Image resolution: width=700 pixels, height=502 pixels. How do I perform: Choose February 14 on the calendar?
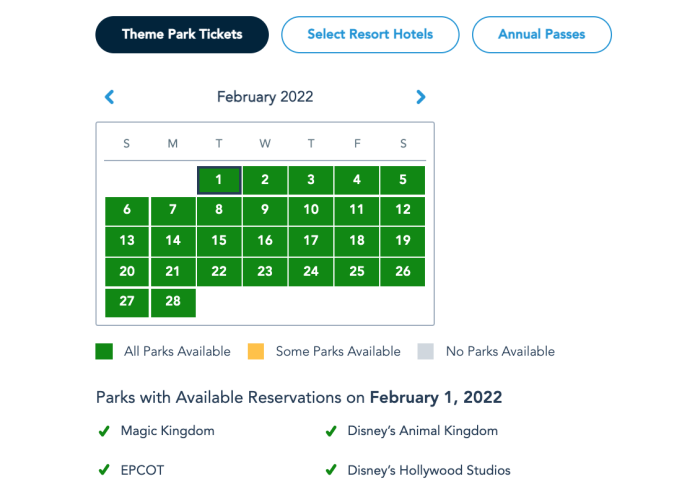point(173,241)
